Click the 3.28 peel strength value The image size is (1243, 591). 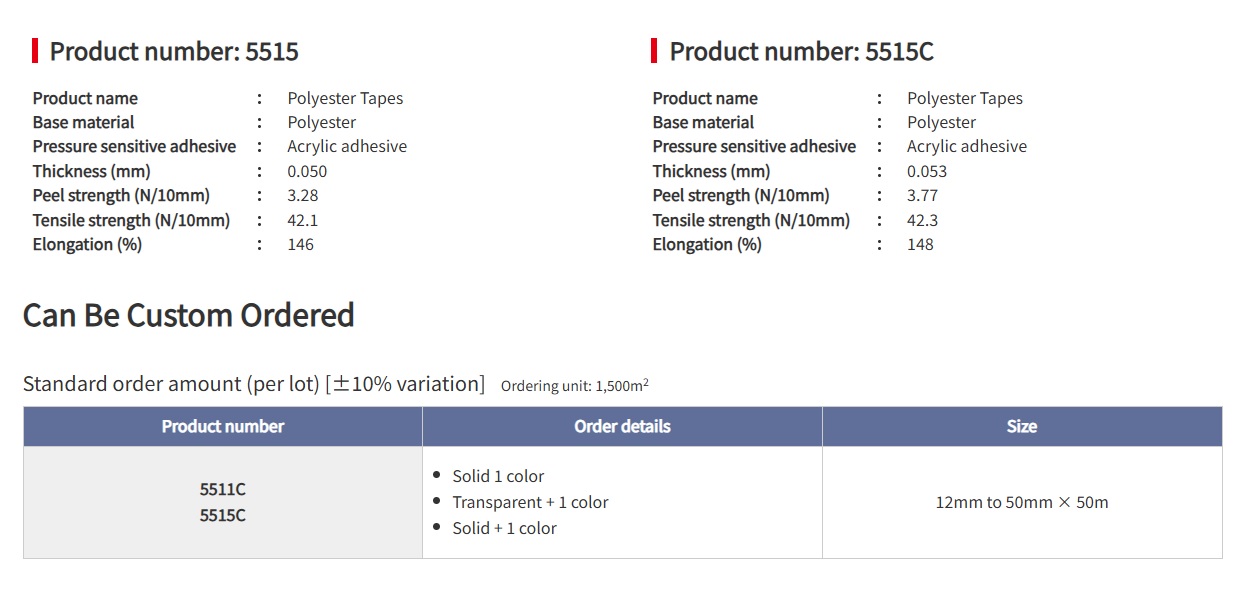[x=303, y=195]
